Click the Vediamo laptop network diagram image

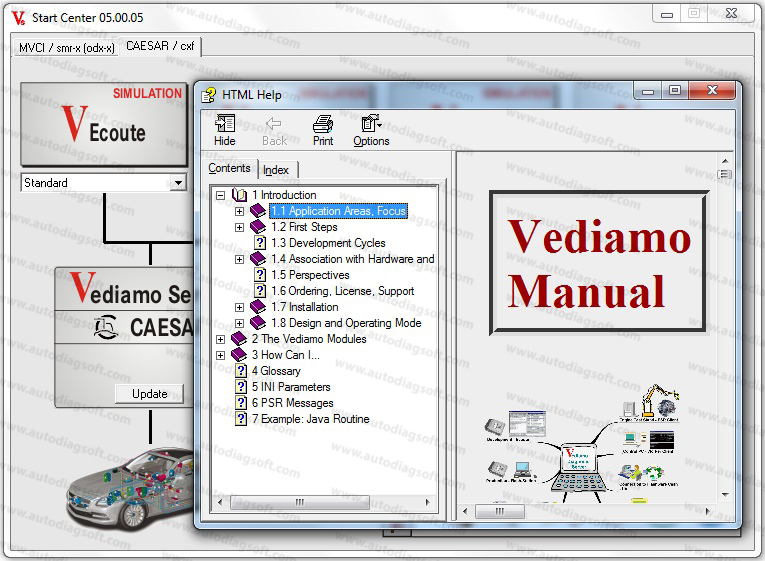[582, 444]
